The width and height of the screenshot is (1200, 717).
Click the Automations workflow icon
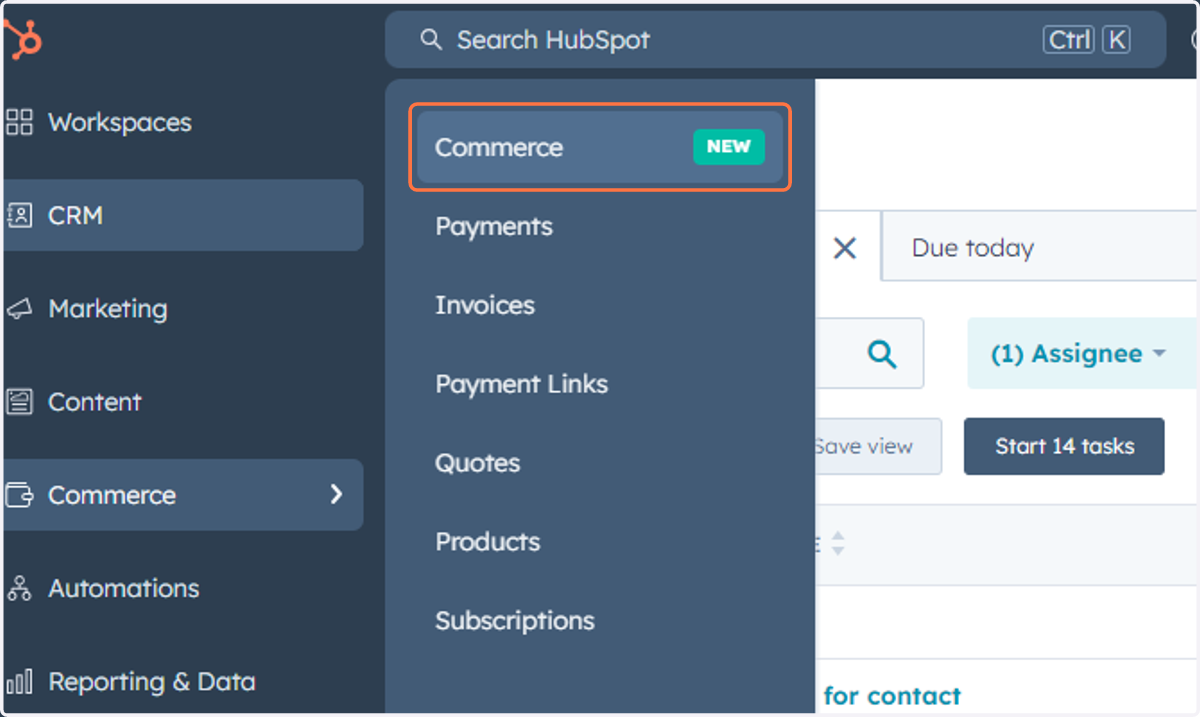coord(19,588)
